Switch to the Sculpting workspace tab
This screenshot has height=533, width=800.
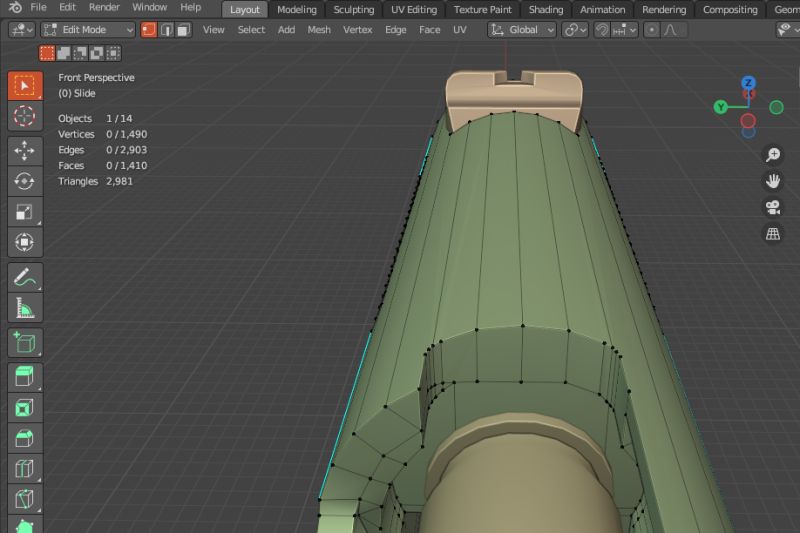point(354,9)
